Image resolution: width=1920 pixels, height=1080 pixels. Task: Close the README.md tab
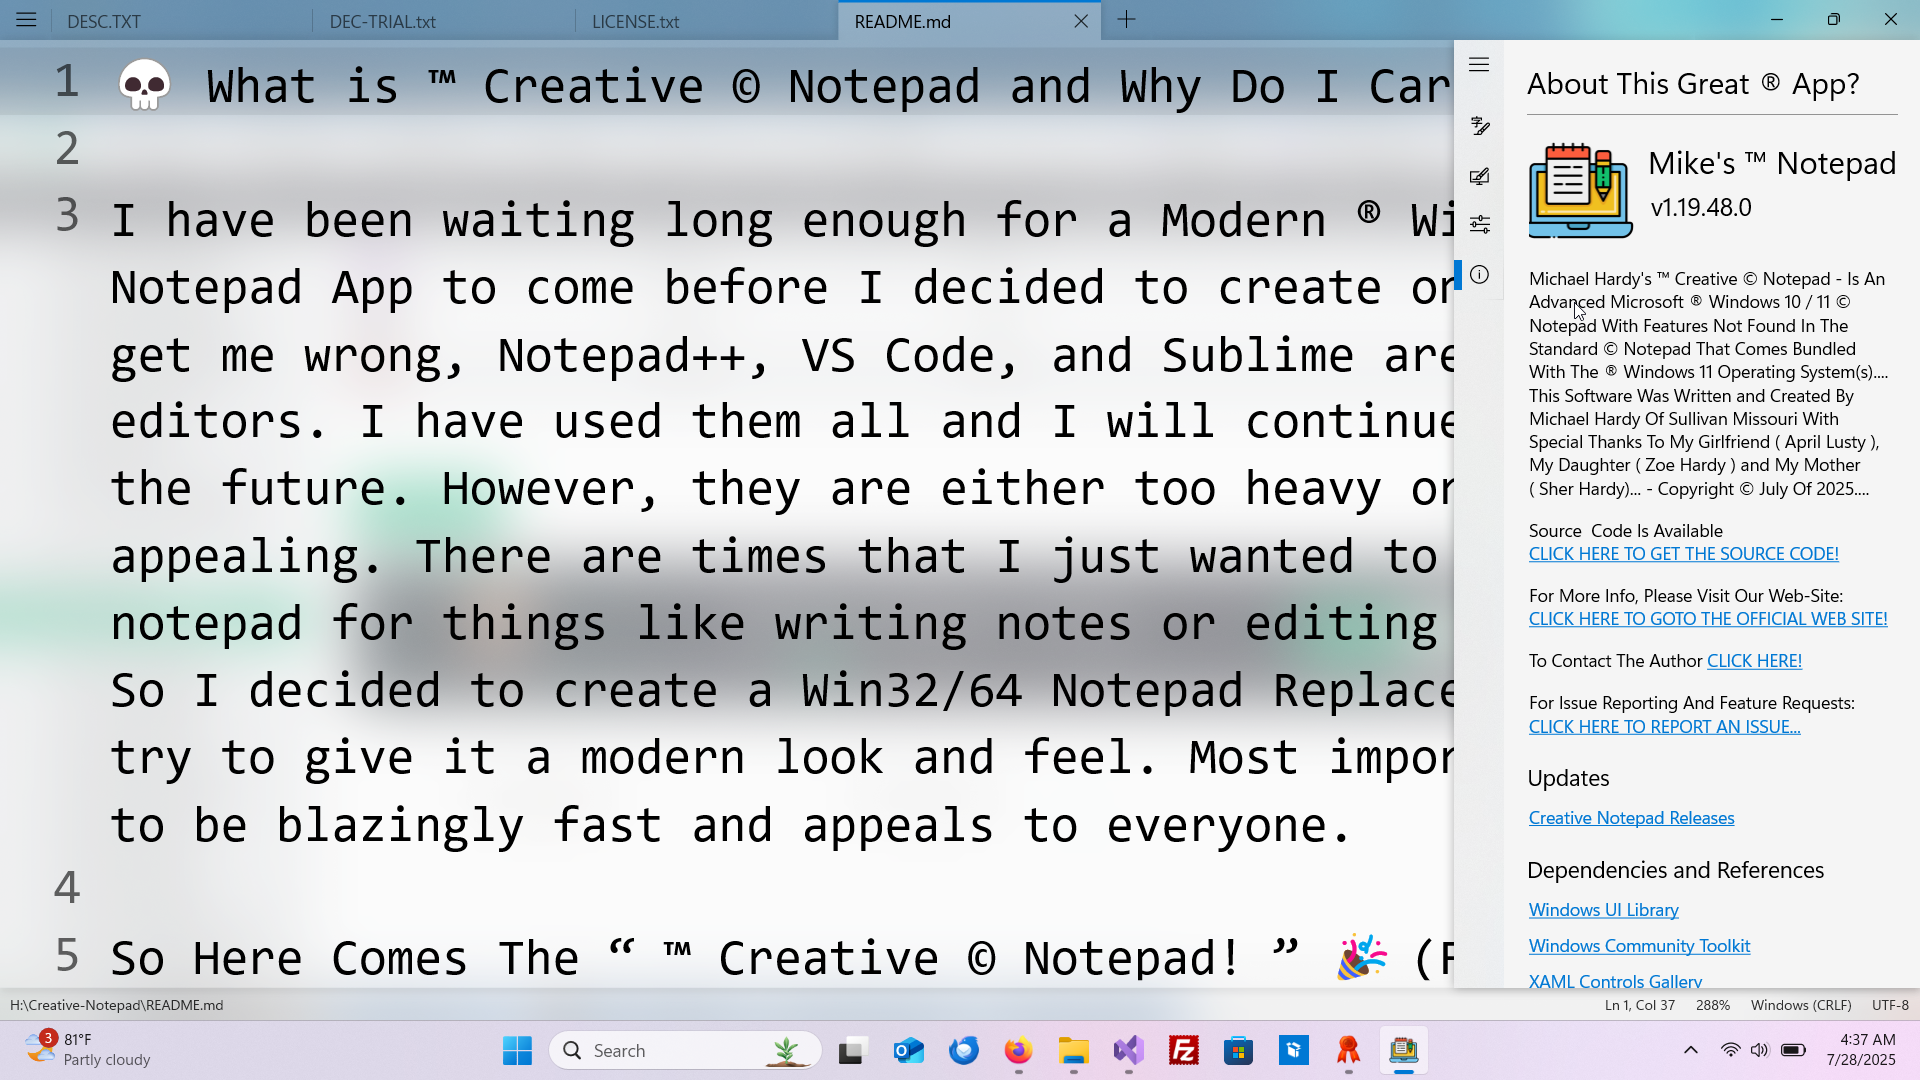click(1081, 21)
